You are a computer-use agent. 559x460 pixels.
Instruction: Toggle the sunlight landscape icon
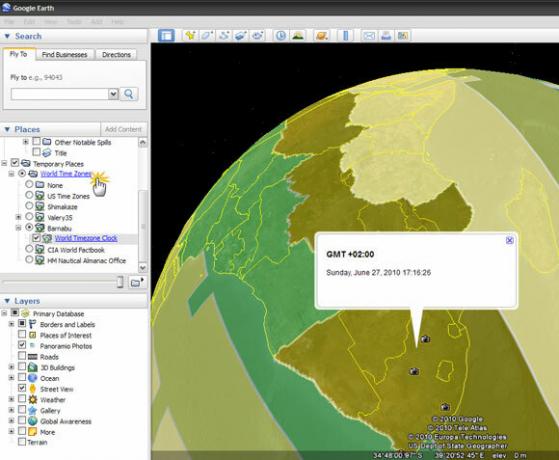pyautogui.click(x=298, y=36)
